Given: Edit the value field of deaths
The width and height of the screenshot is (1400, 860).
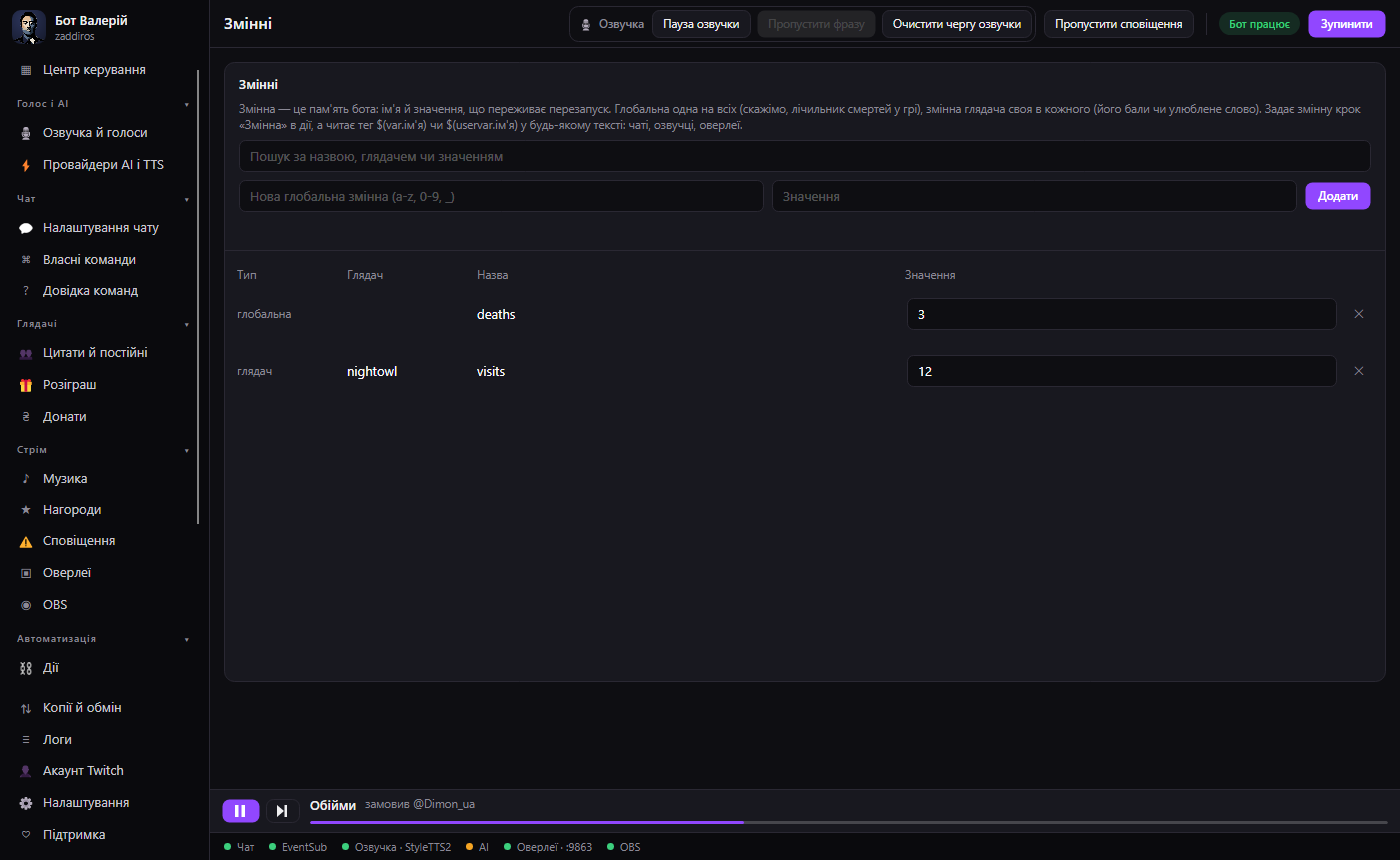Looking at the screenshot, I should [x=1121, y=314].
